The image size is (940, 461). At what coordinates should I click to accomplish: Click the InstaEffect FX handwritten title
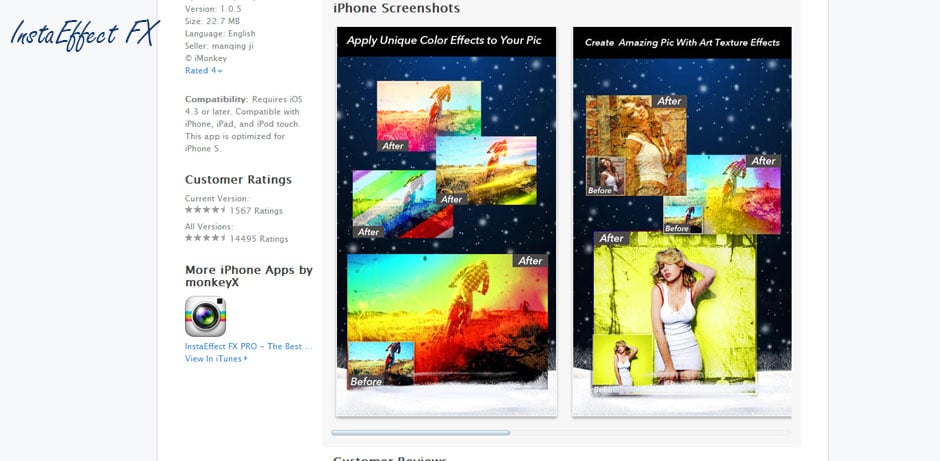pyautogui.click(x=85, y=34)
